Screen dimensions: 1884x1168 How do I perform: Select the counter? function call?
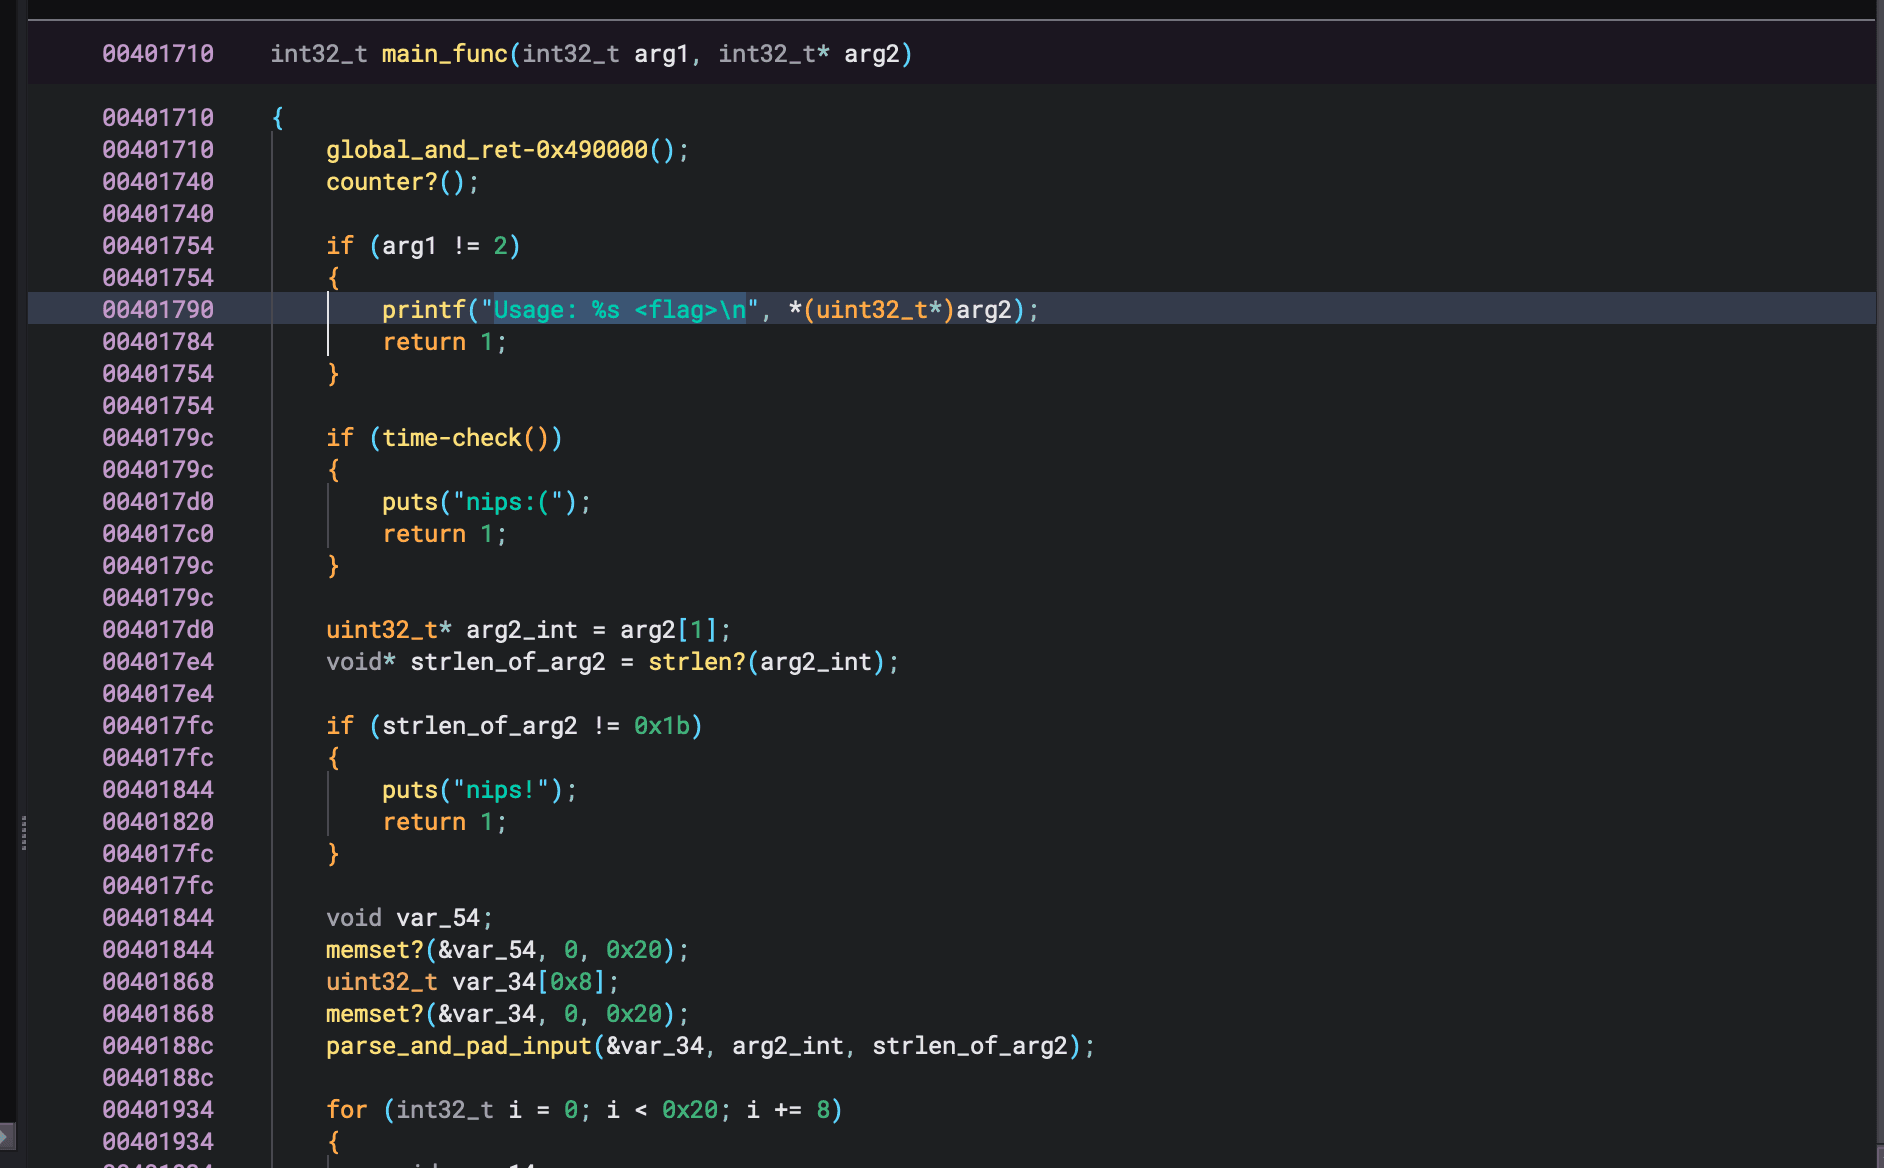380,181
